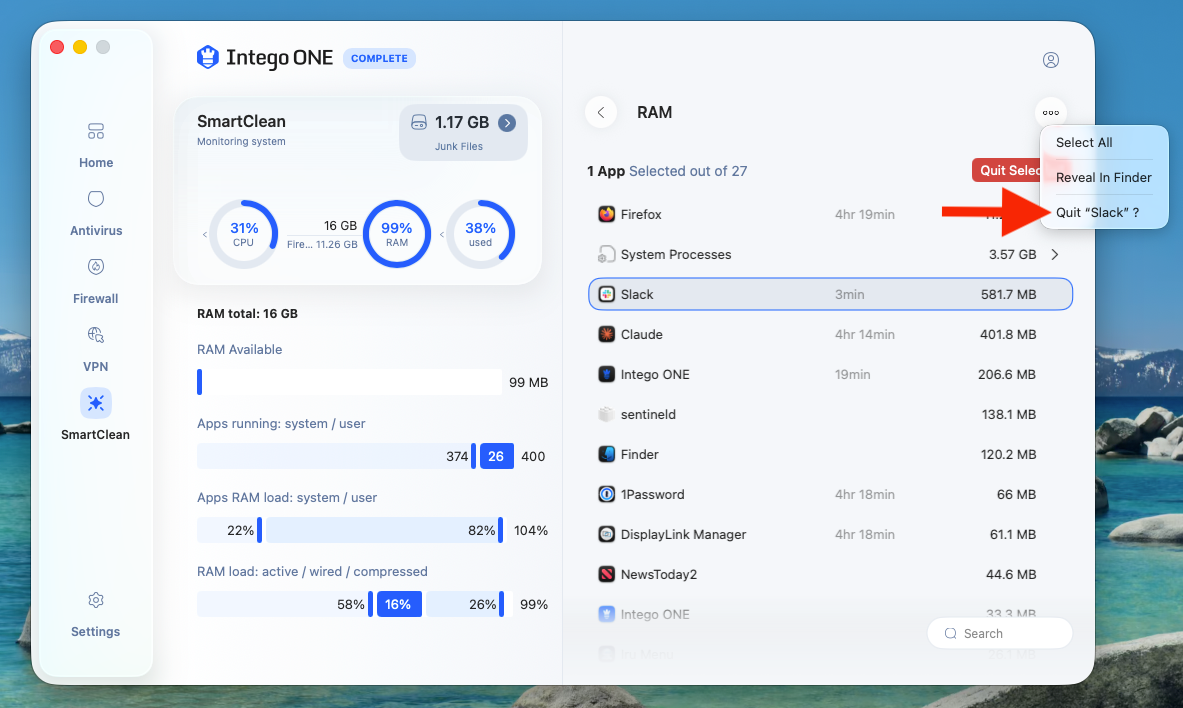Click the Slack app icon
Screen dimensions: 1183x708
click(607, 294)
